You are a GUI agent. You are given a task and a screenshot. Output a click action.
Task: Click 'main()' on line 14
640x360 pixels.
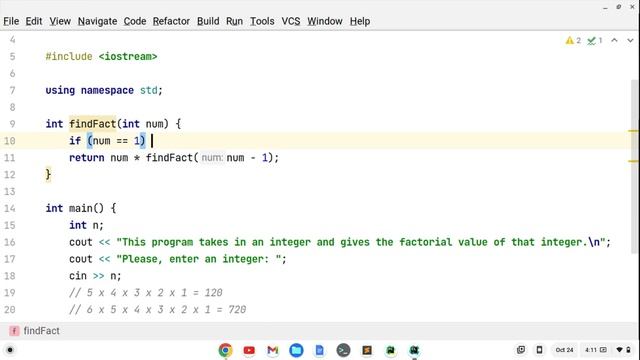point(87,208)
